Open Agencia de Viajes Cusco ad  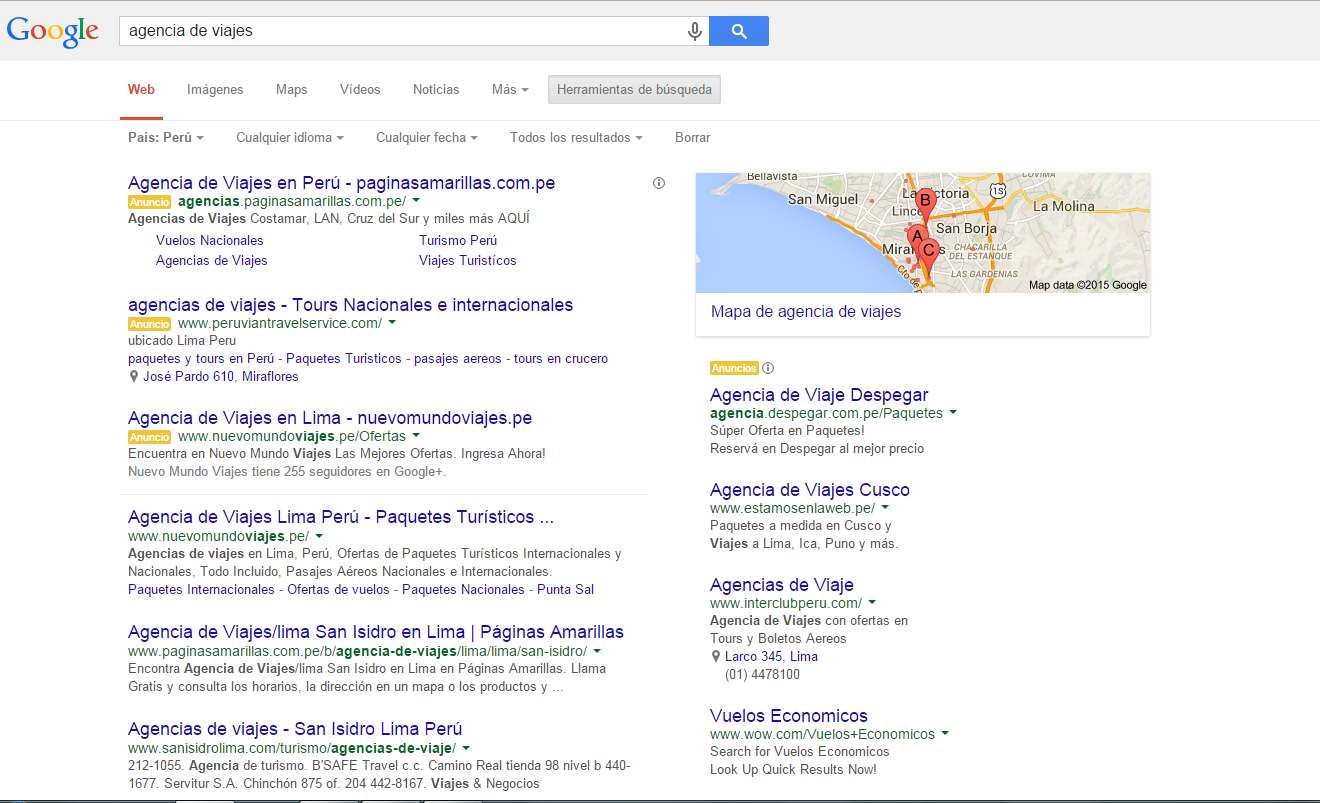click(810, 490)
